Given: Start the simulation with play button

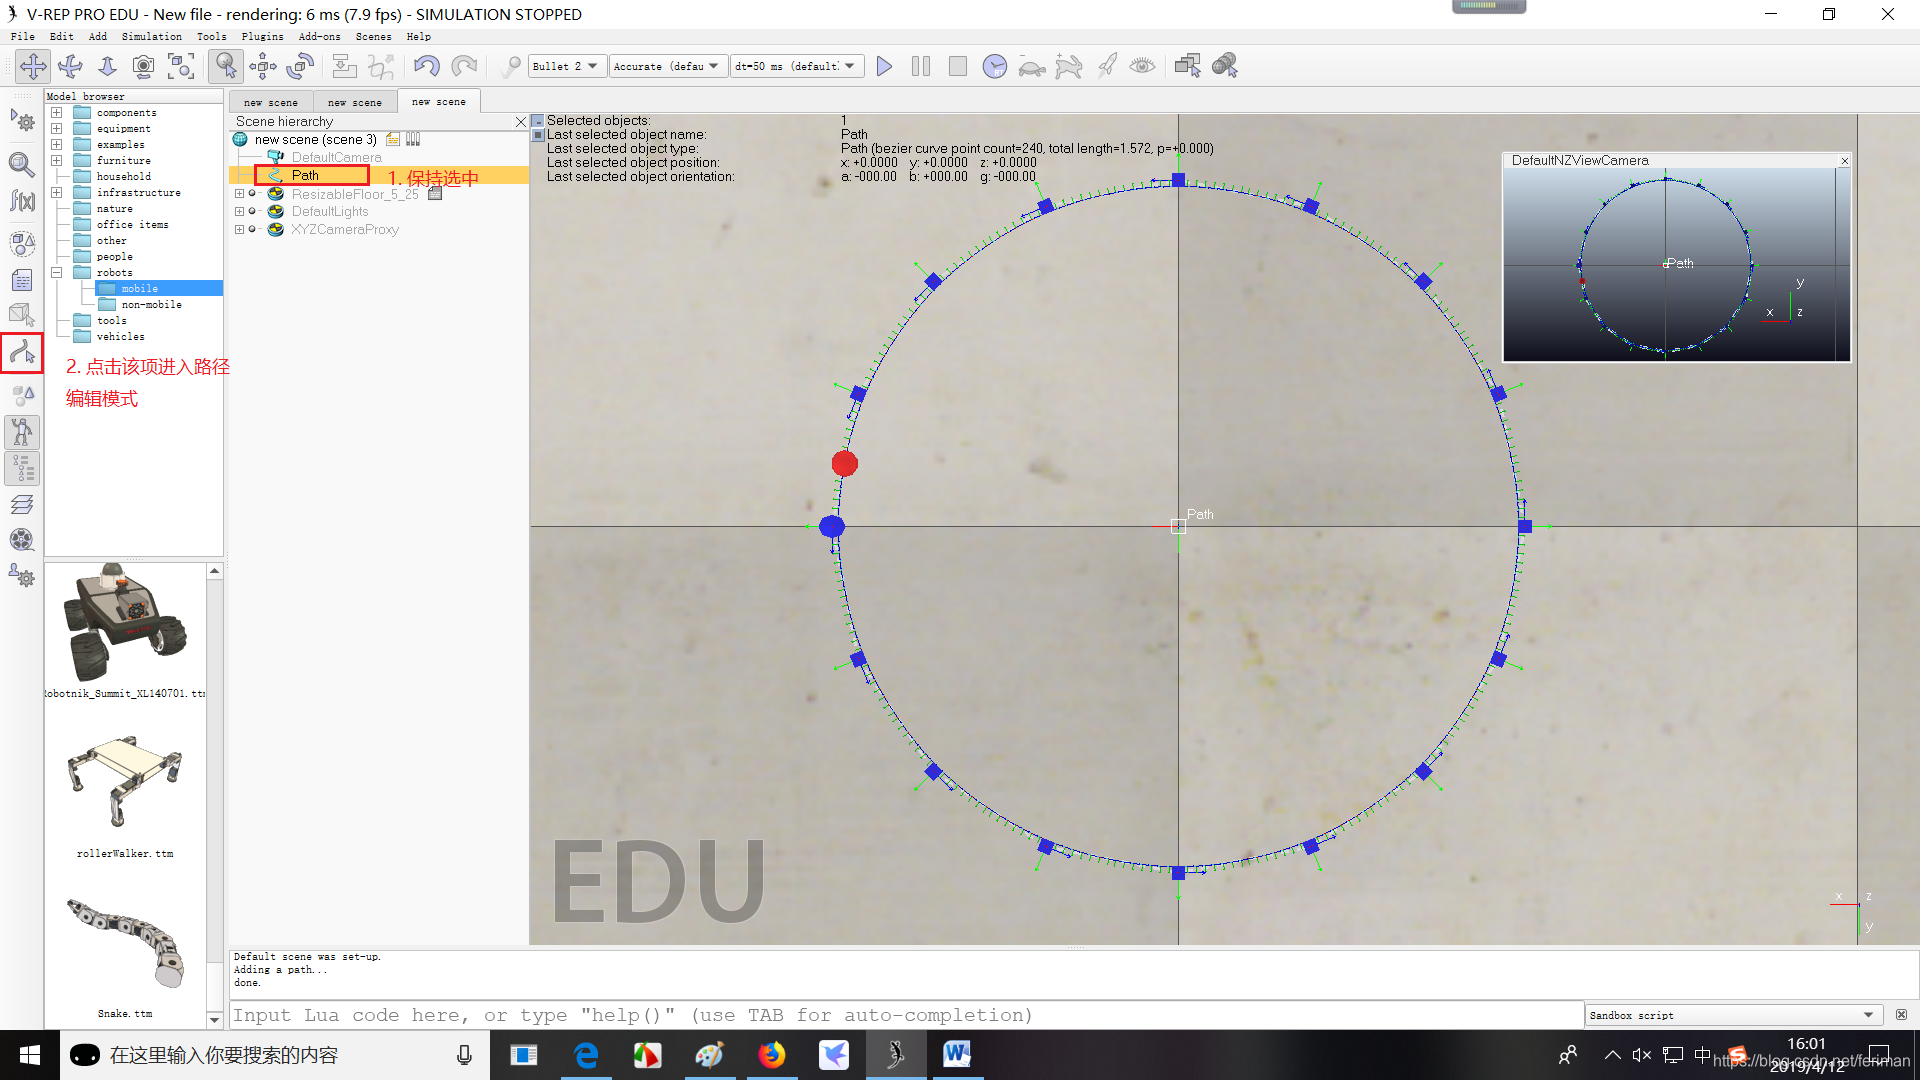Looking at the screenshot, I should pos(884,66).
